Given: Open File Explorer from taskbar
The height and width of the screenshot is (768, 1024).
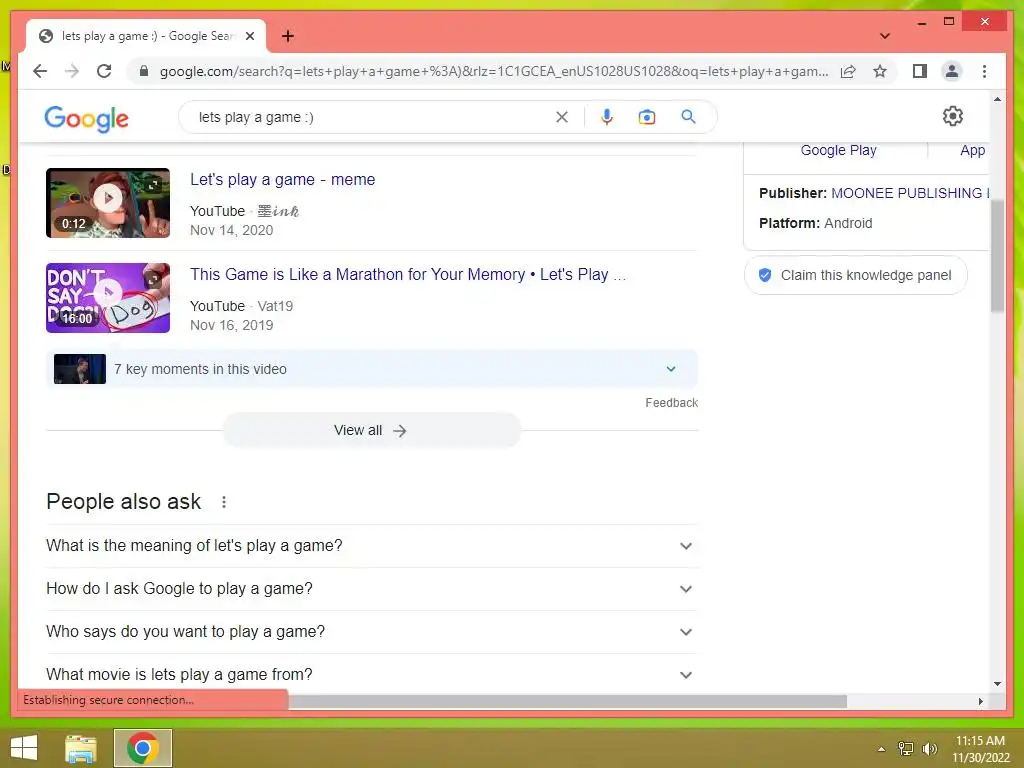Looking at the screenshot, I should 81,748.
